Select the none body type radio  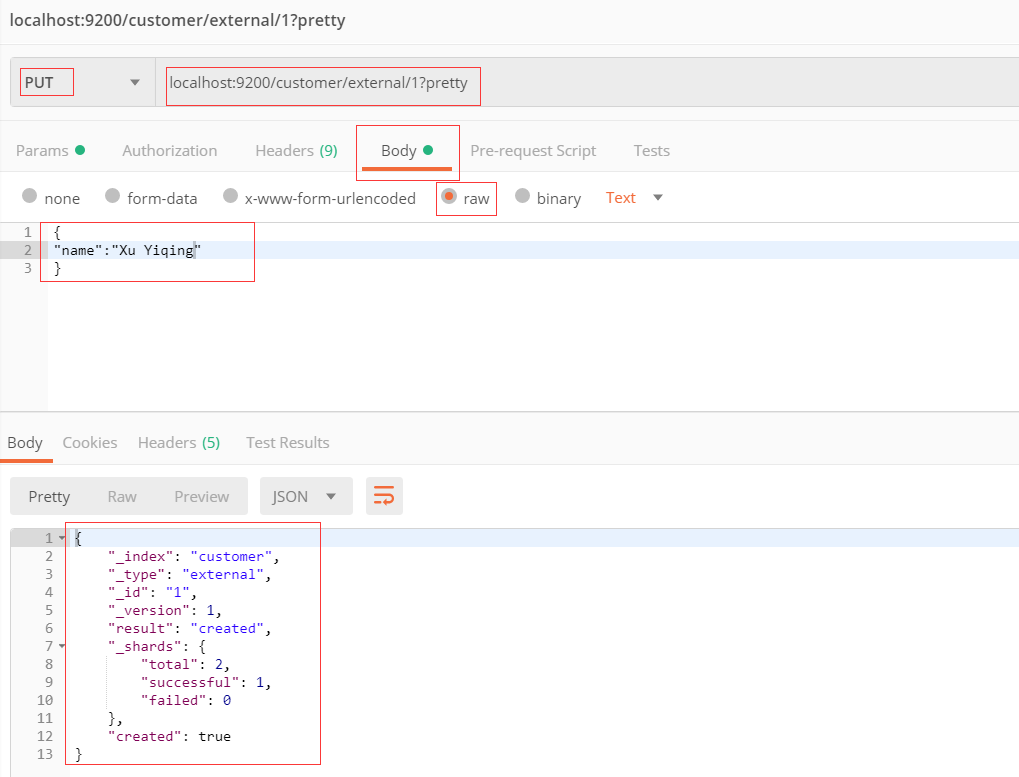(29, 196)
